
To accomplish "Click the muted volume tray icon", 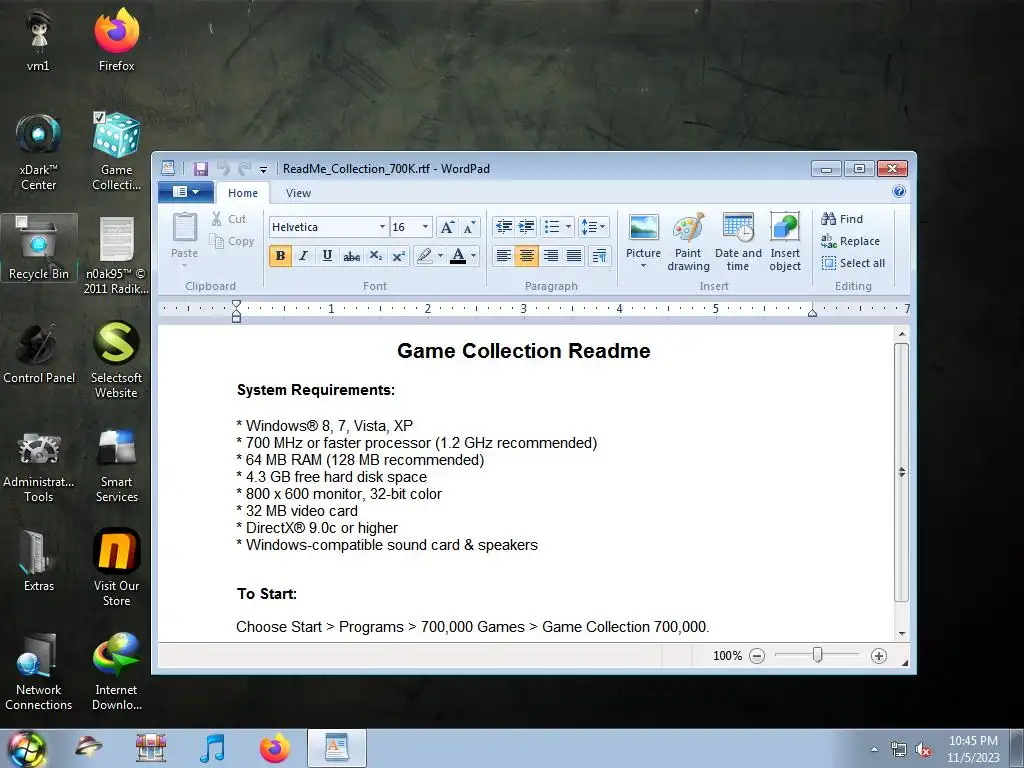I will pos(923,750).
